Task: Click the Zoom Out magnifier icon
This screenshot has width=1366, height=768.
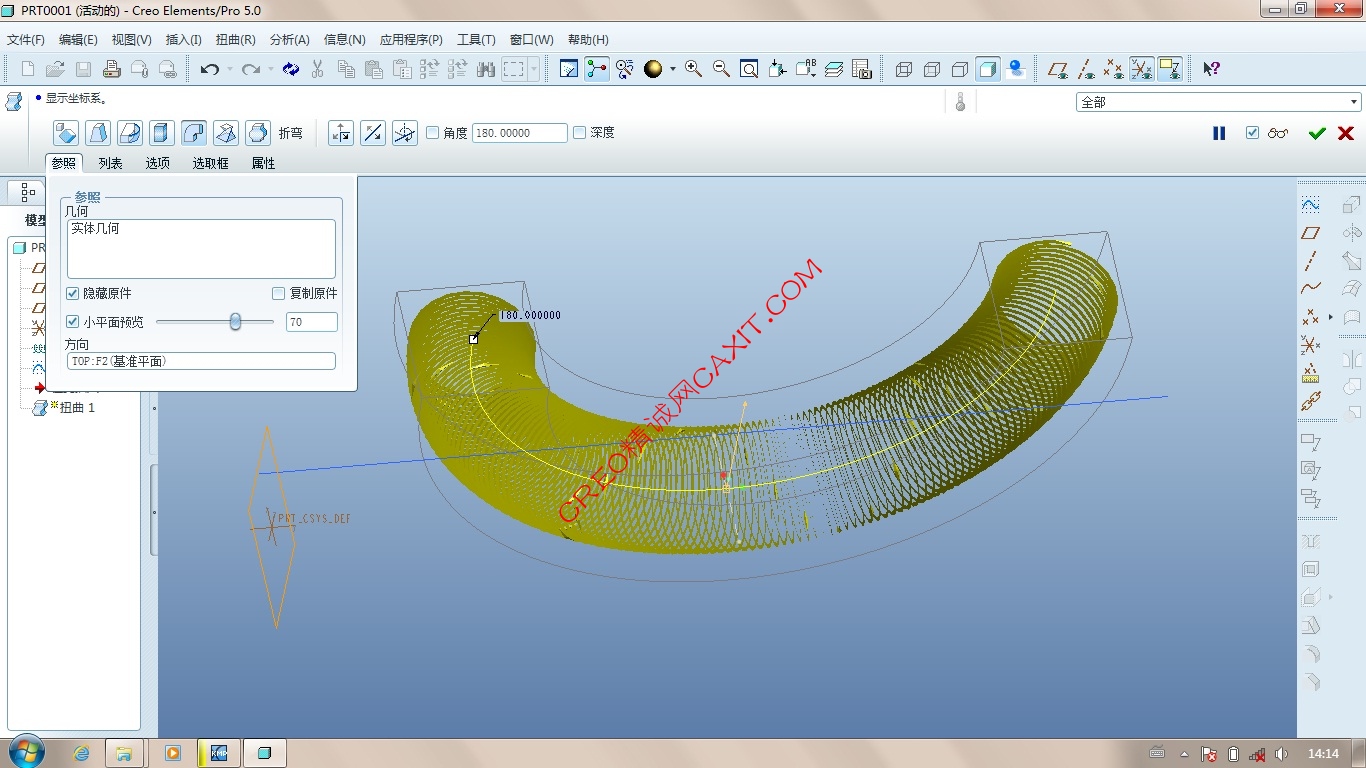Action: pyautogui.click(x=721, y=69)
